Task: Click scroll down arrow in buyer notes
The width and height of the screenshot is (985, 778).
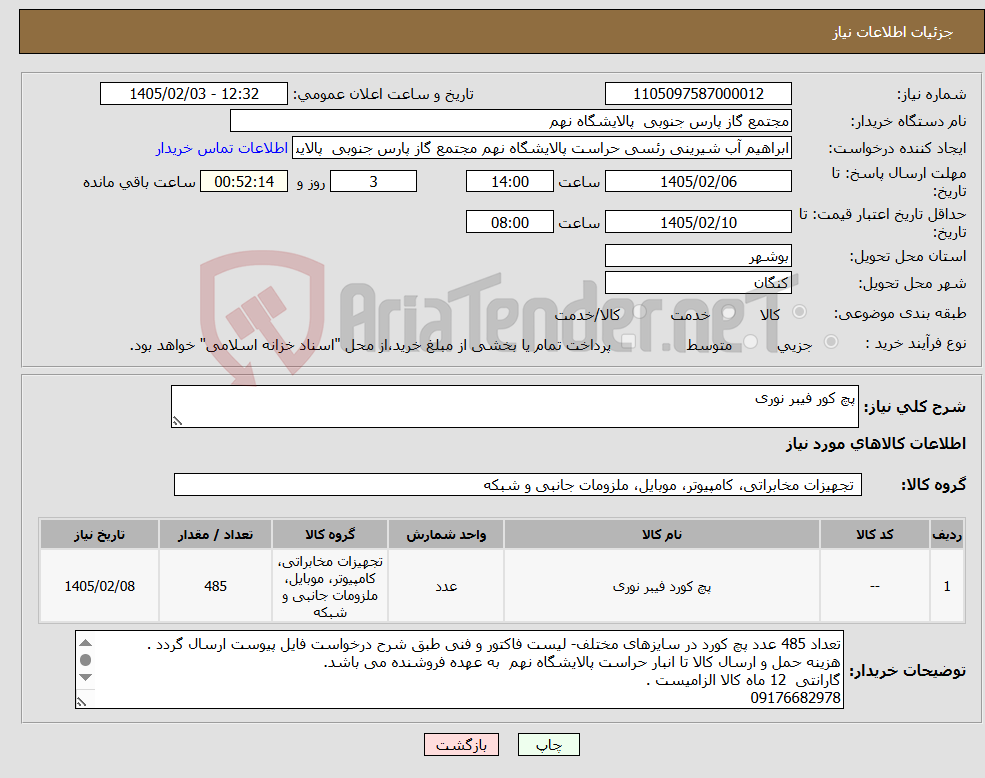Action: pyautogui.click(x=86, y=677)
